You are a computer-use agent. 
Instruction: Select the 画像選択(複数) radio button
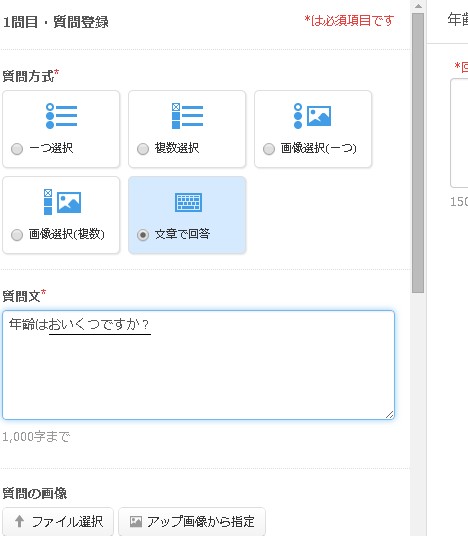[17, 235]
